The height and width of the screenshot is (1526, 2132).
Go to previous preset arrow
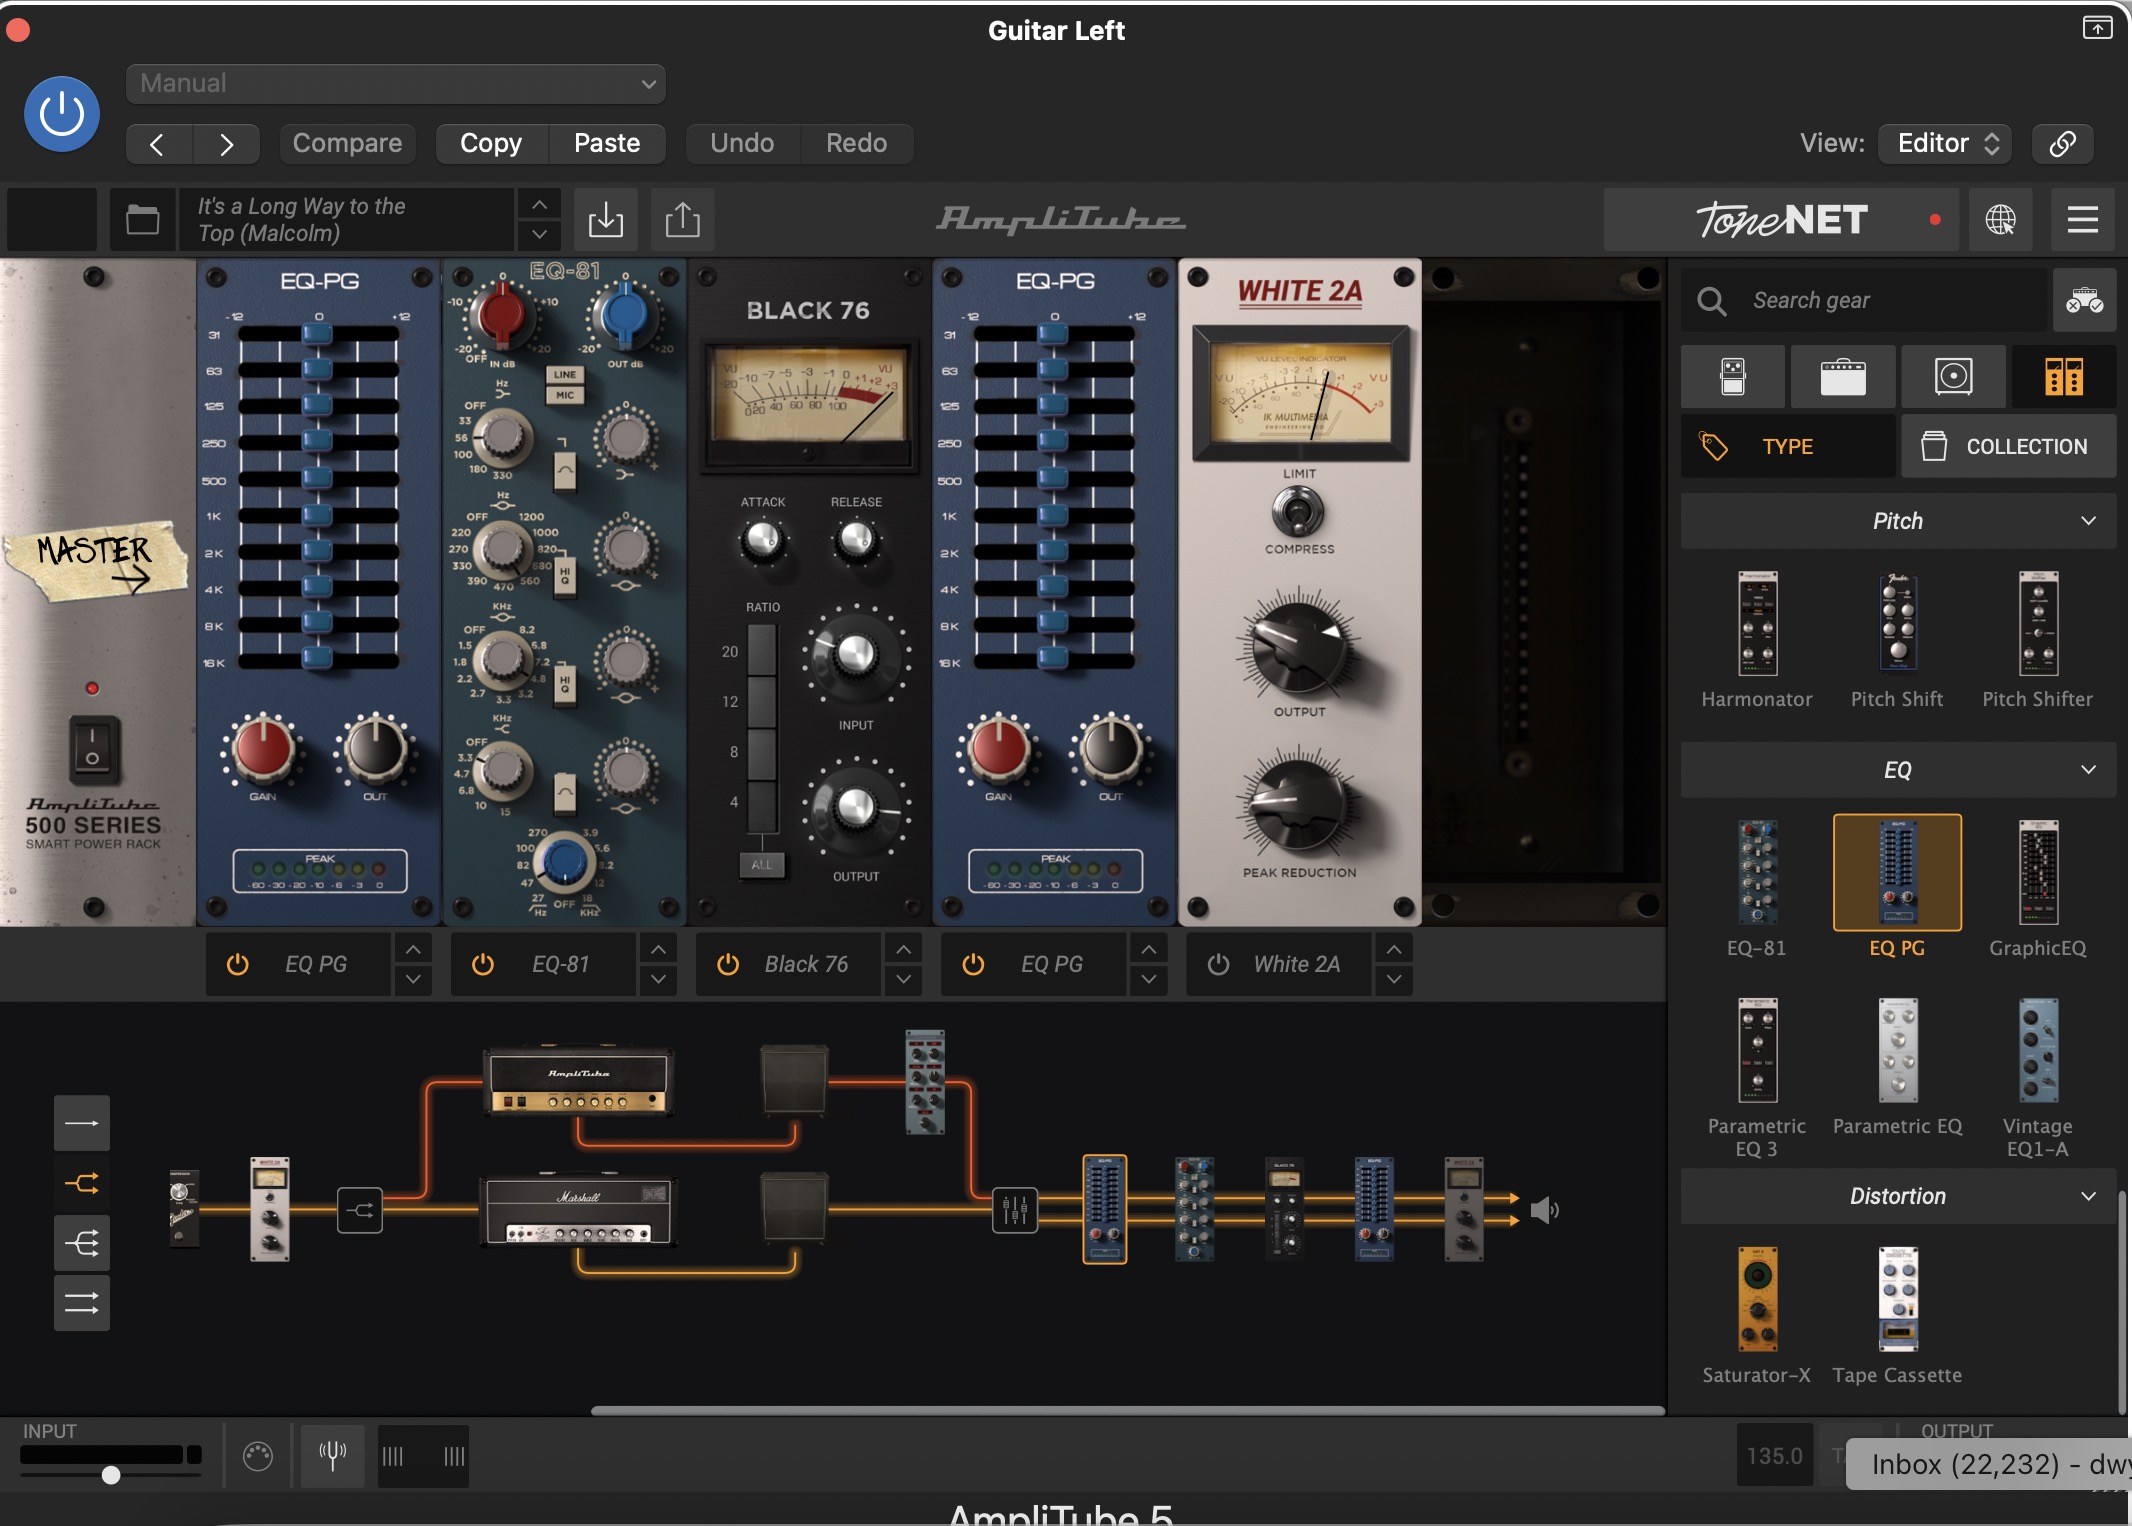(158, 144)
